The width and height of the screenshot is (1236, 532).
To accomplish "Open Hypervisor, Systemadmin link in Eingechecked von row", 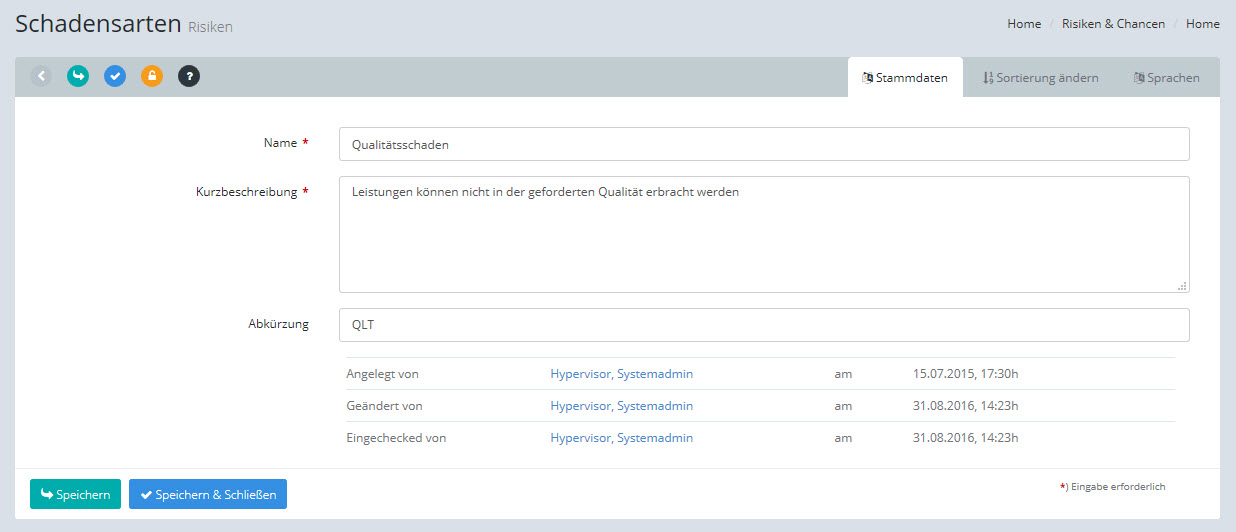I will 621,438.
